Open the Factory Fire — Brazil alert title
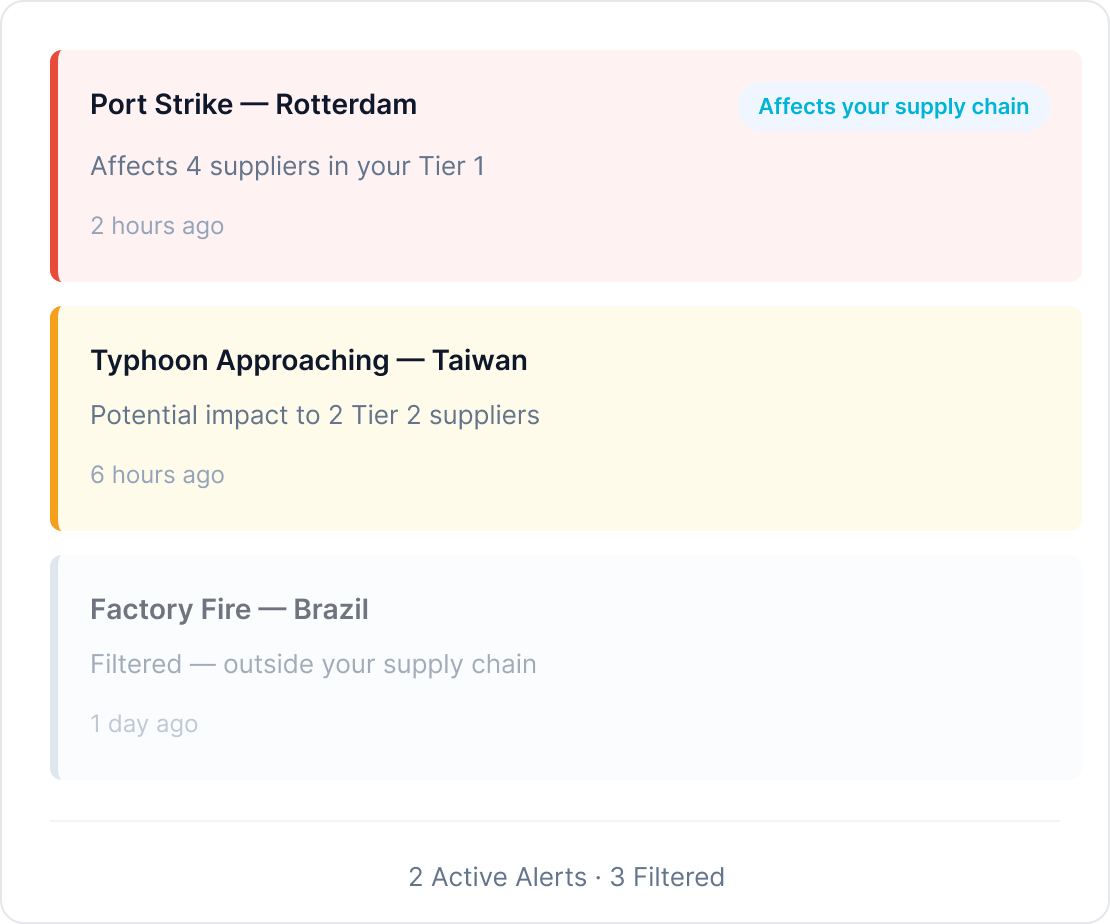1110x924 pixels. click(x=229, y=610)
